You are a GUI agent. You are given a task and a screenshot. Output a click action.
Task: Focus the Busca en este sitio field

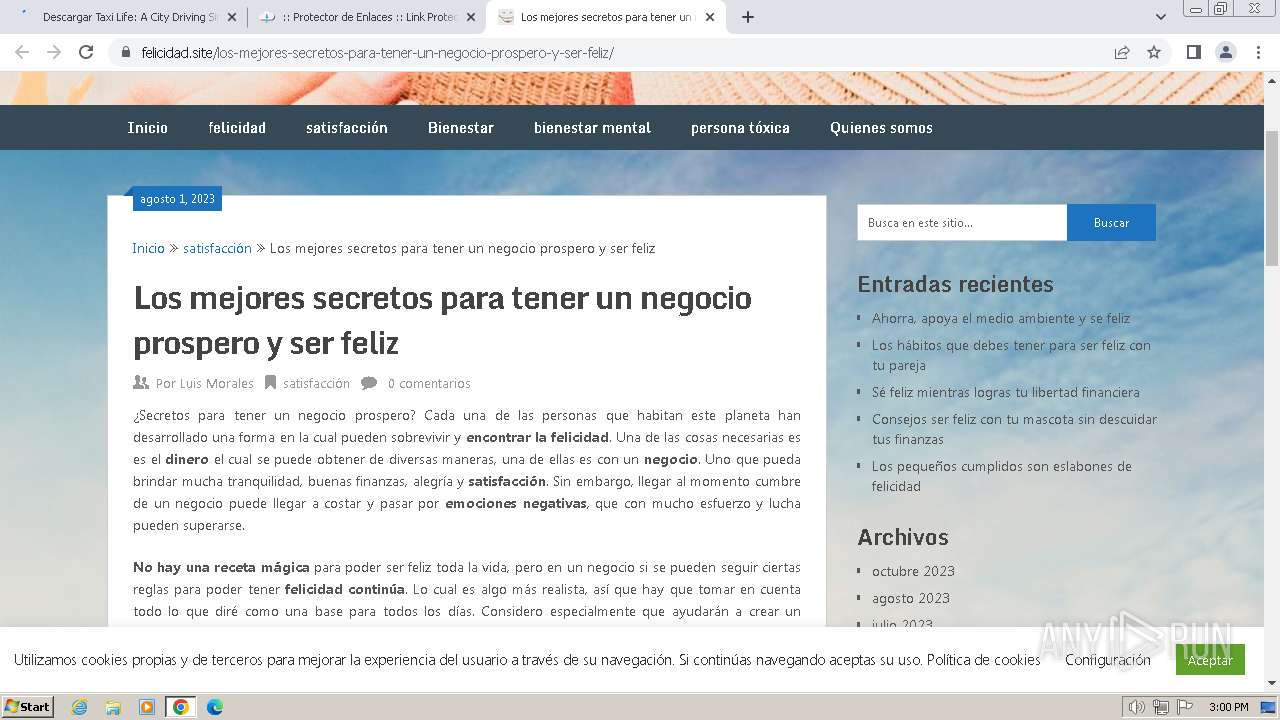[x=962, y=223]
